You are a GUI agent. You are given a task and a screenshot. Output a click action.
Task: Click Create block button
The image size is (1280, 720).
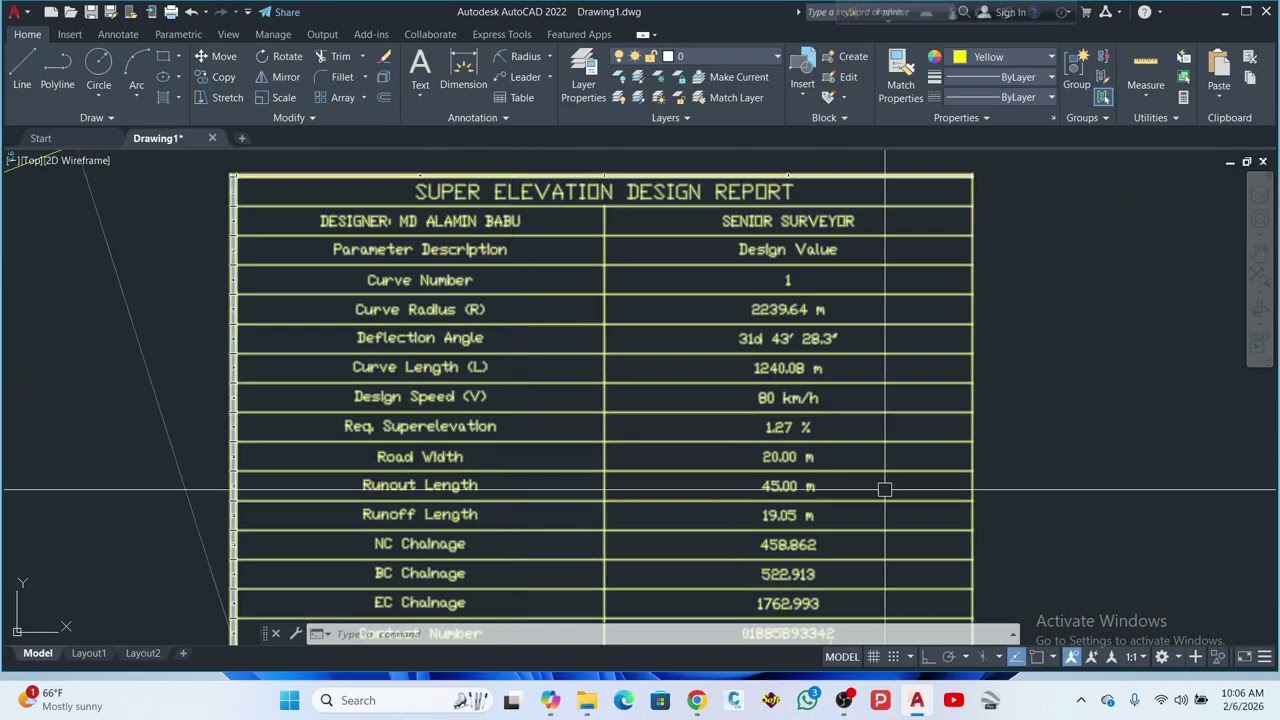tap(844, 57)
